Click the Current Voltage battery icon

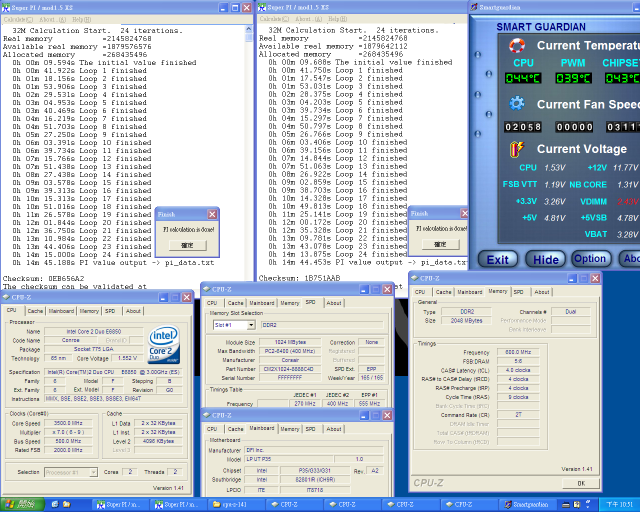tap(517, 149)
